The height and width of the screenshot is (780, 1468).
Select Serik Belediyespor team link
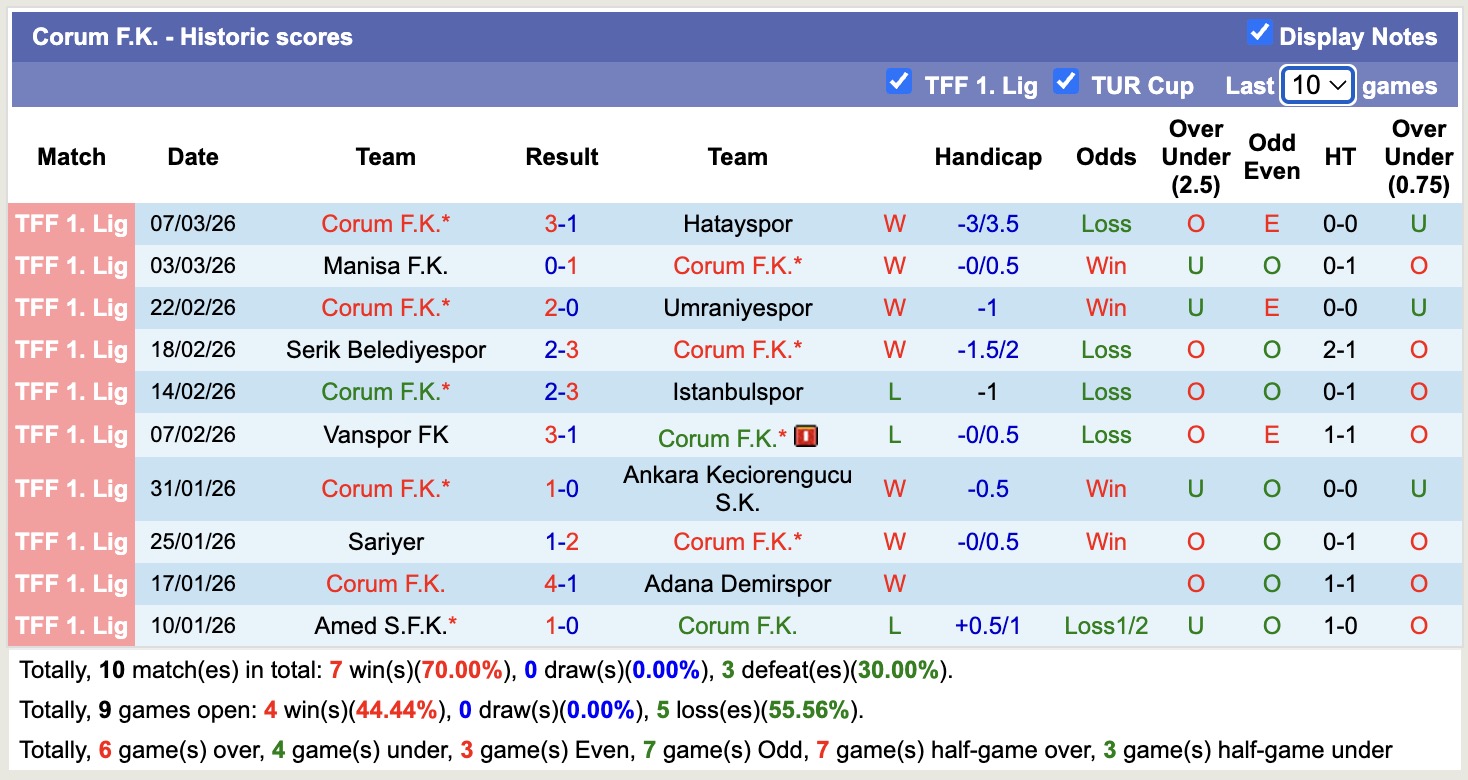385,350
